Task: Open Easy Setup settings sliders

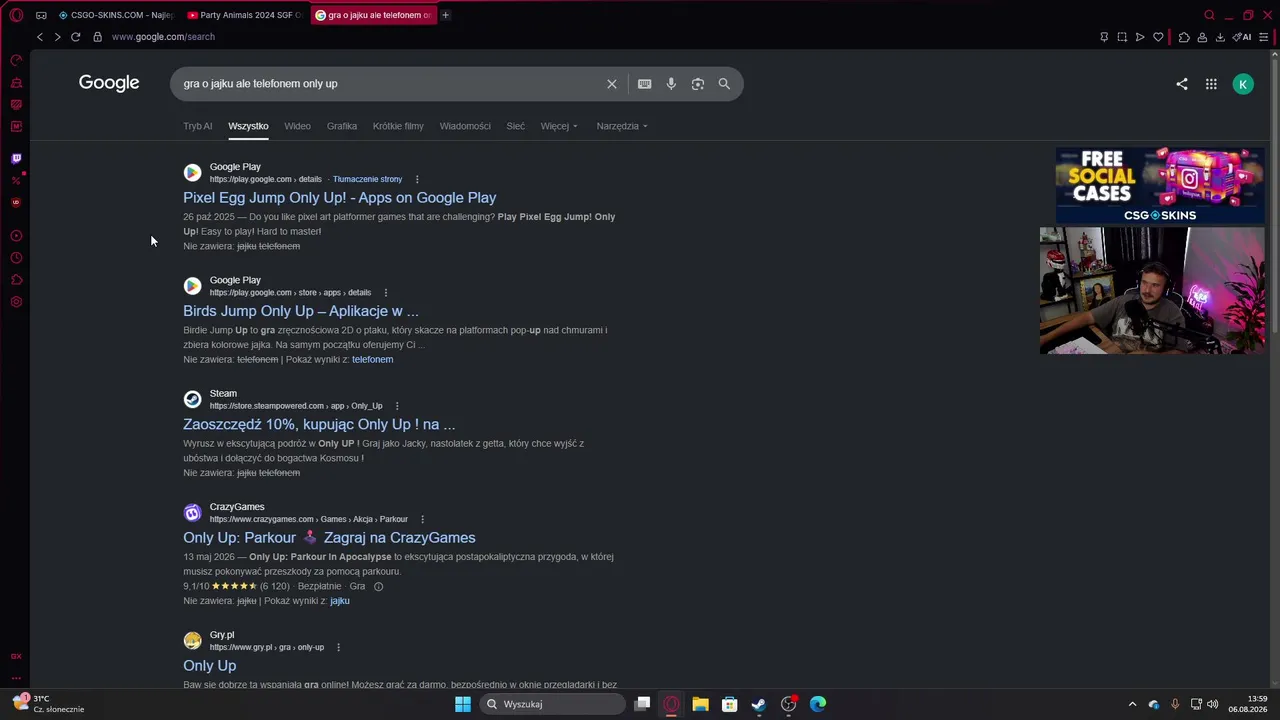Action: tap(1264, 37)
